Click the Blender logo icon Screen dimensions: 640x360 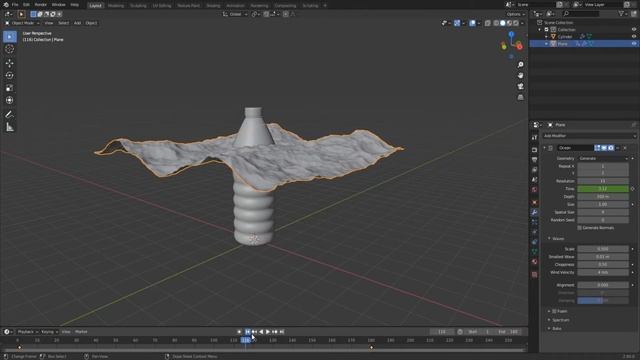(6, 5)
